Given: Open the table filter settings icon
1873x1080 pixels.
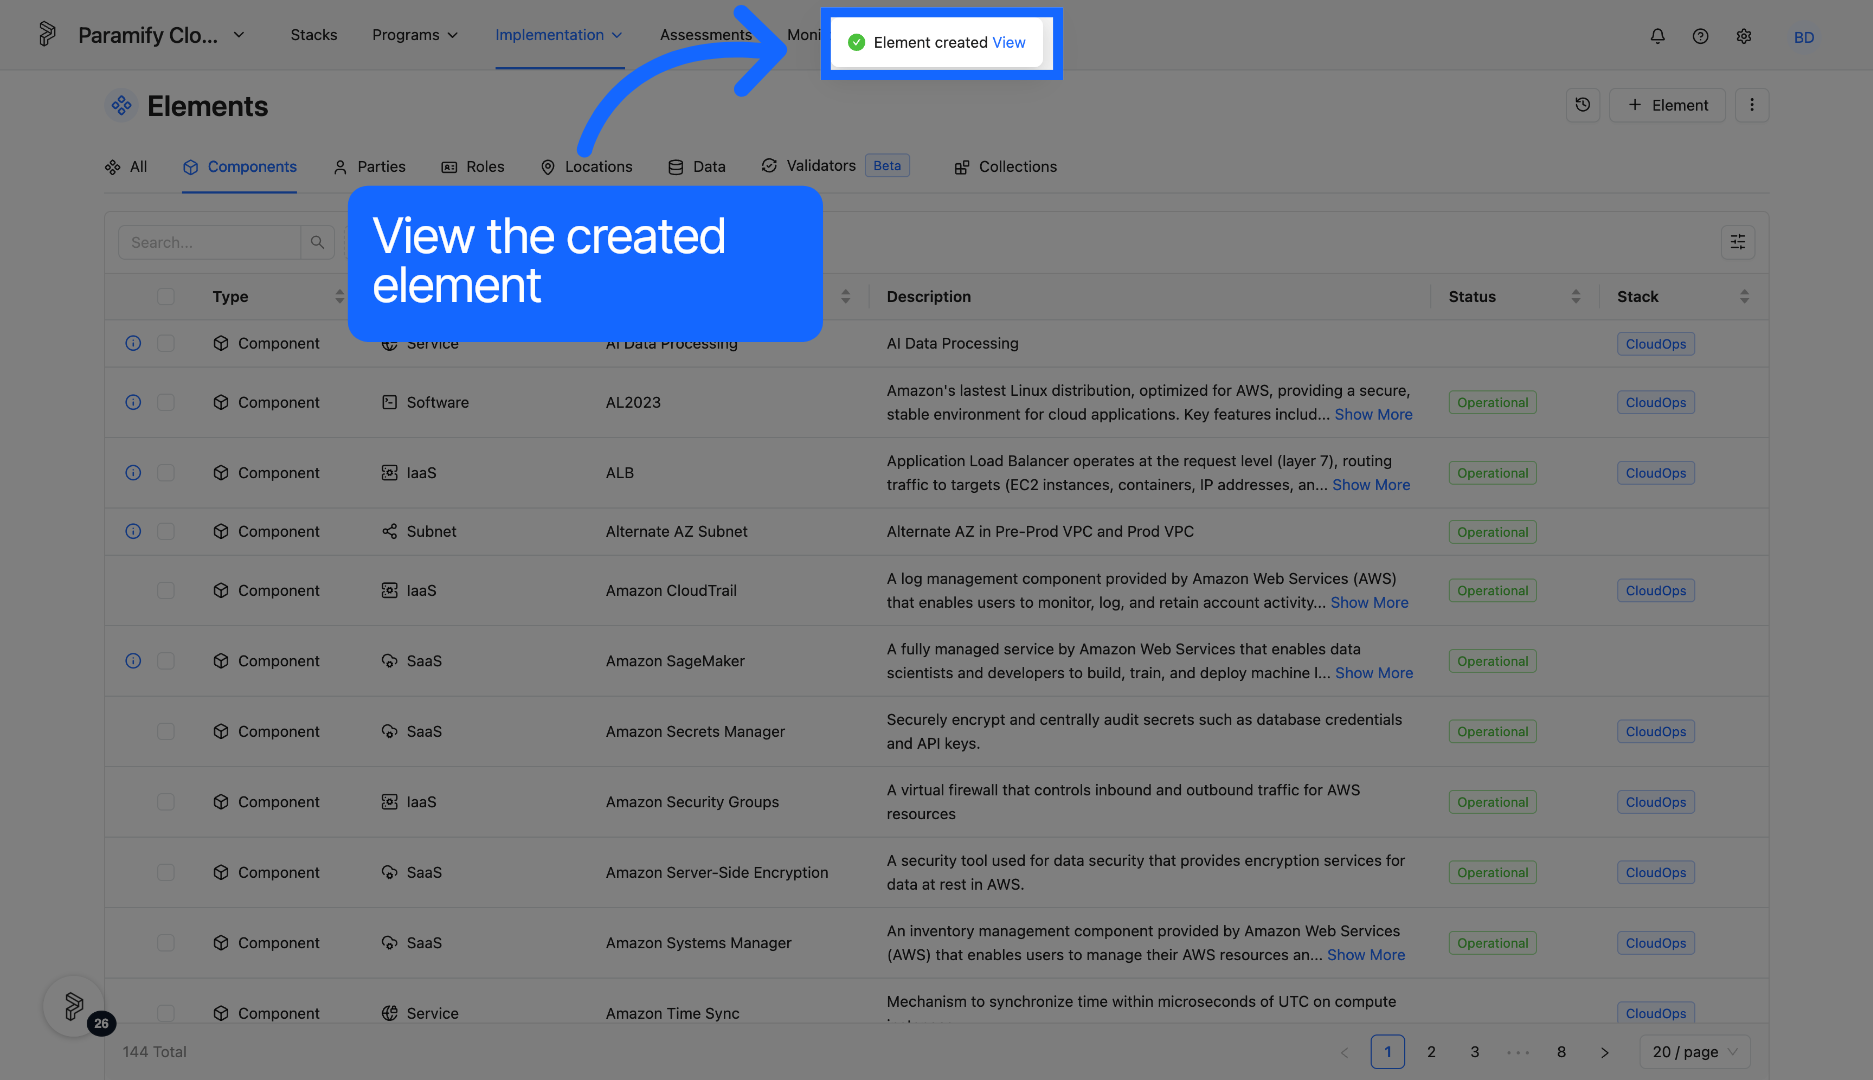Looking at the screenshot, I should click(1737, 242).
